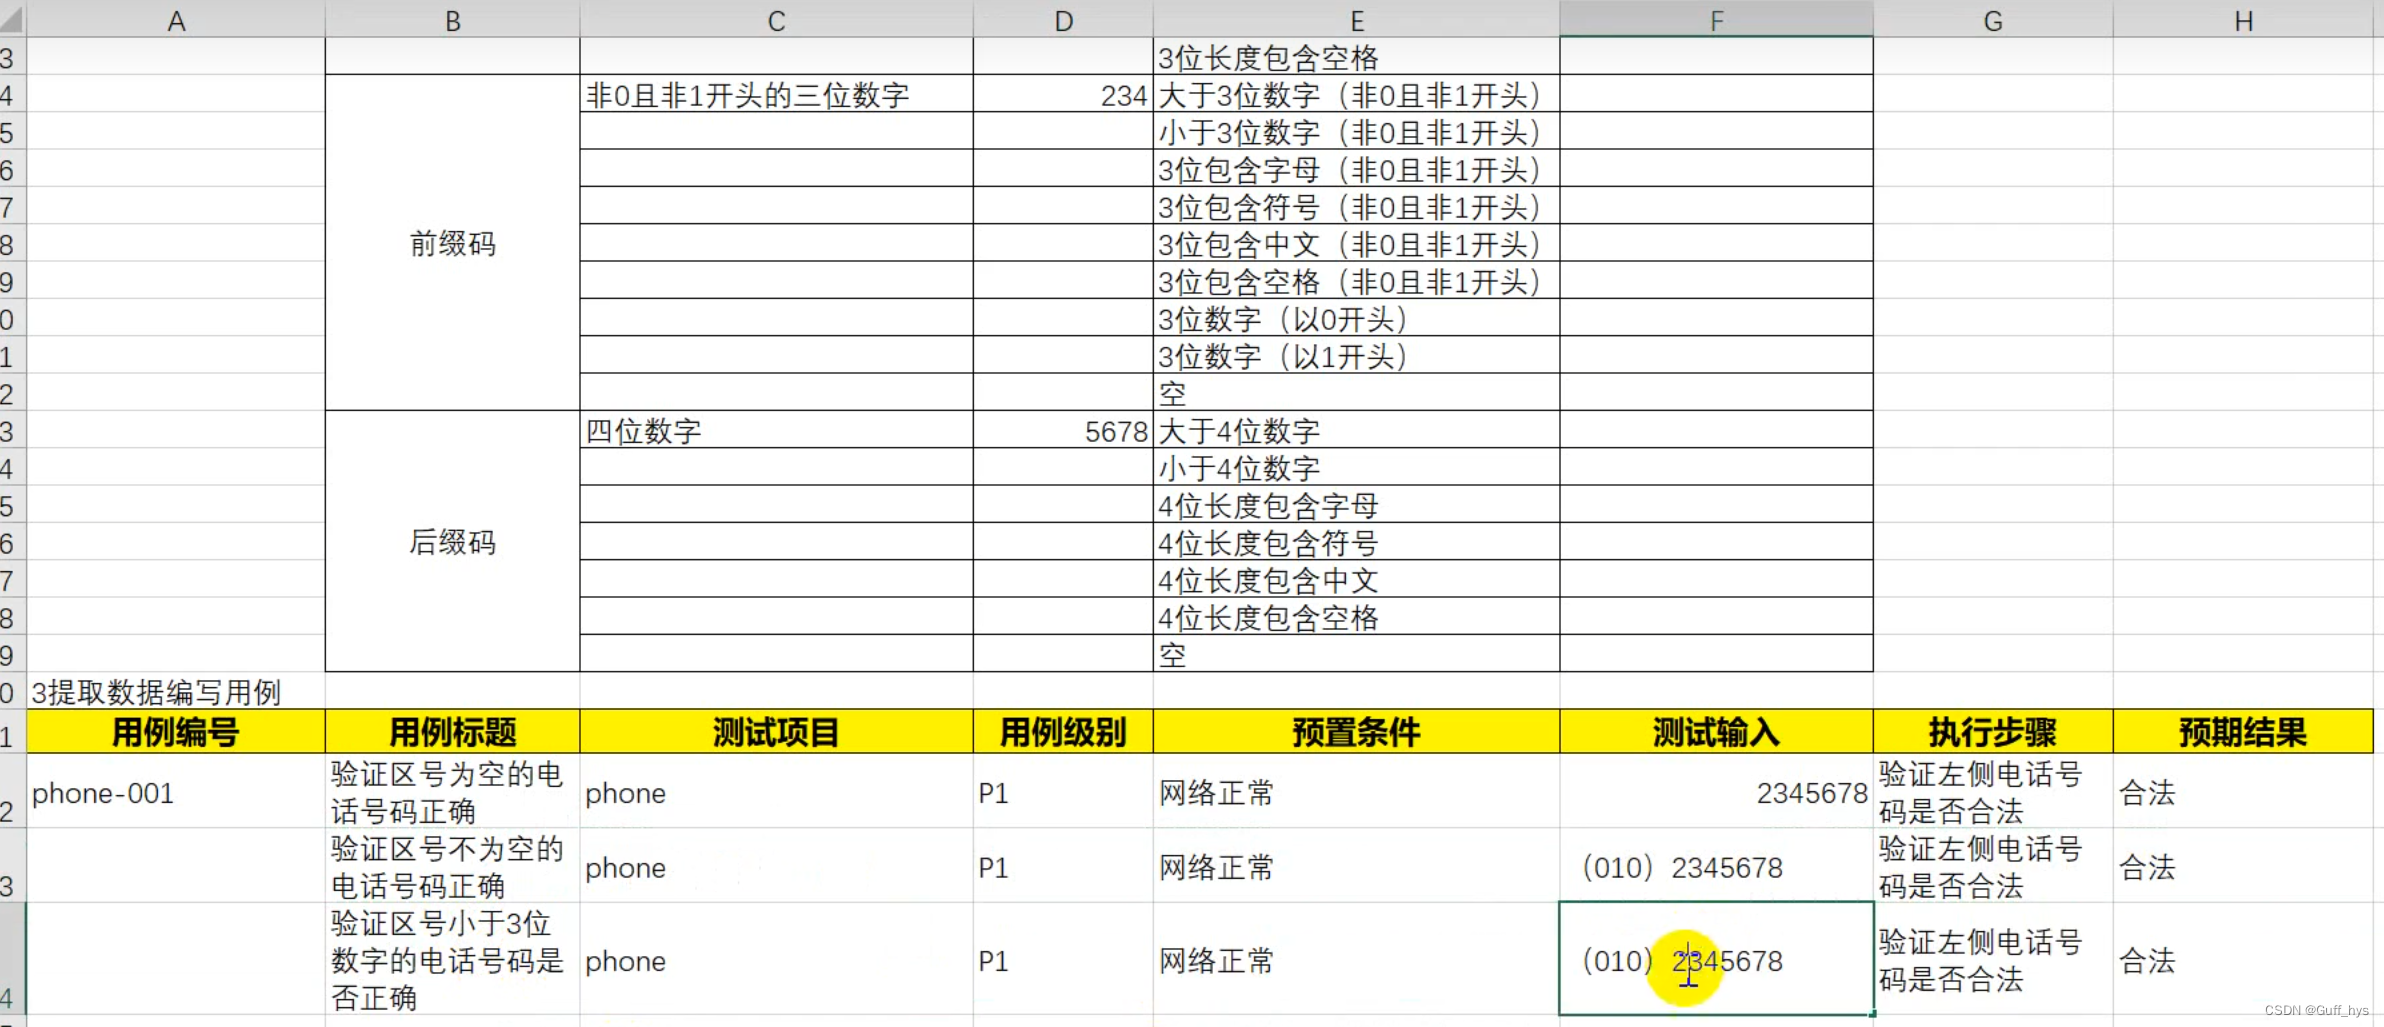The height and width of the screenshot is (1027, 2384).
Task: Select column A header
Action: 176,20
